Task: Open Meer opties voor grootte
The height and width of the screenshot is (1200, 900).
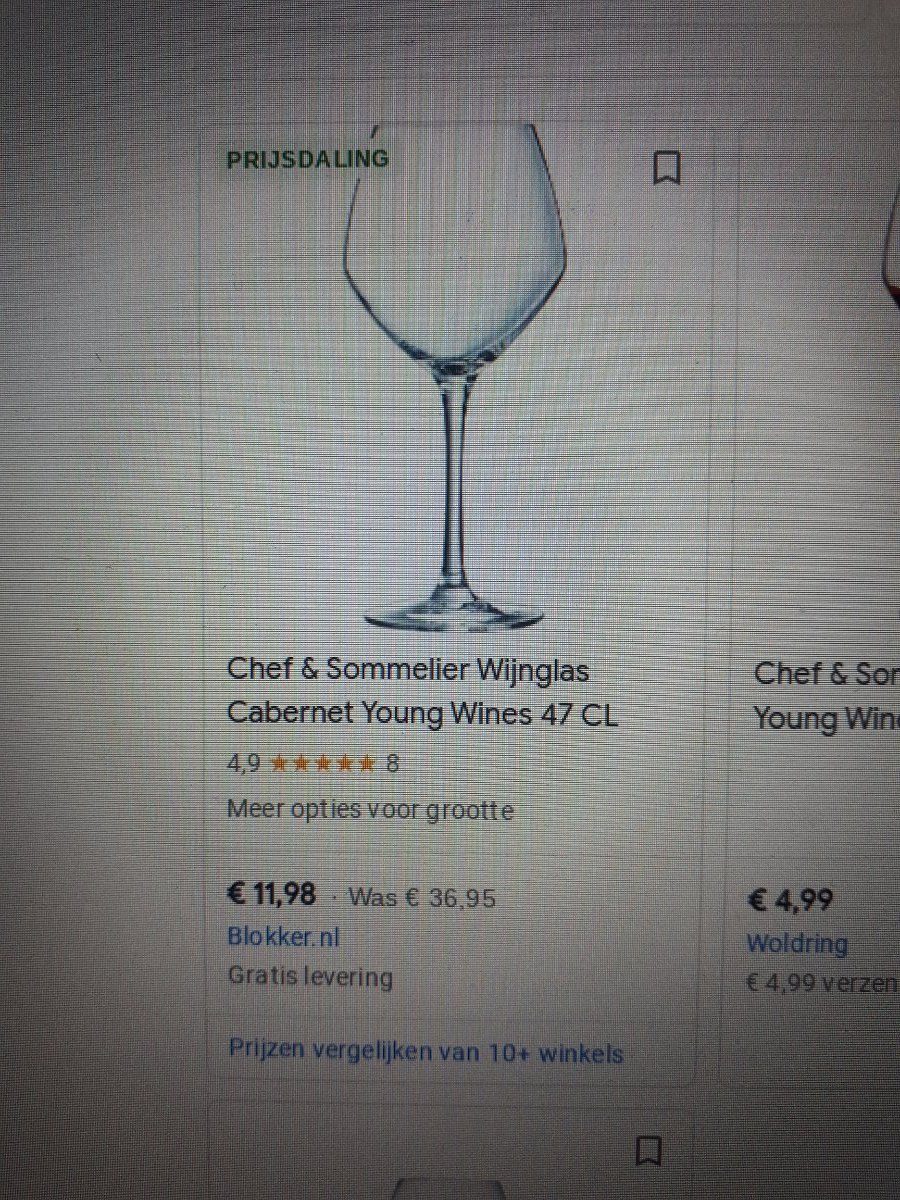Action: (x=370, y=809)
